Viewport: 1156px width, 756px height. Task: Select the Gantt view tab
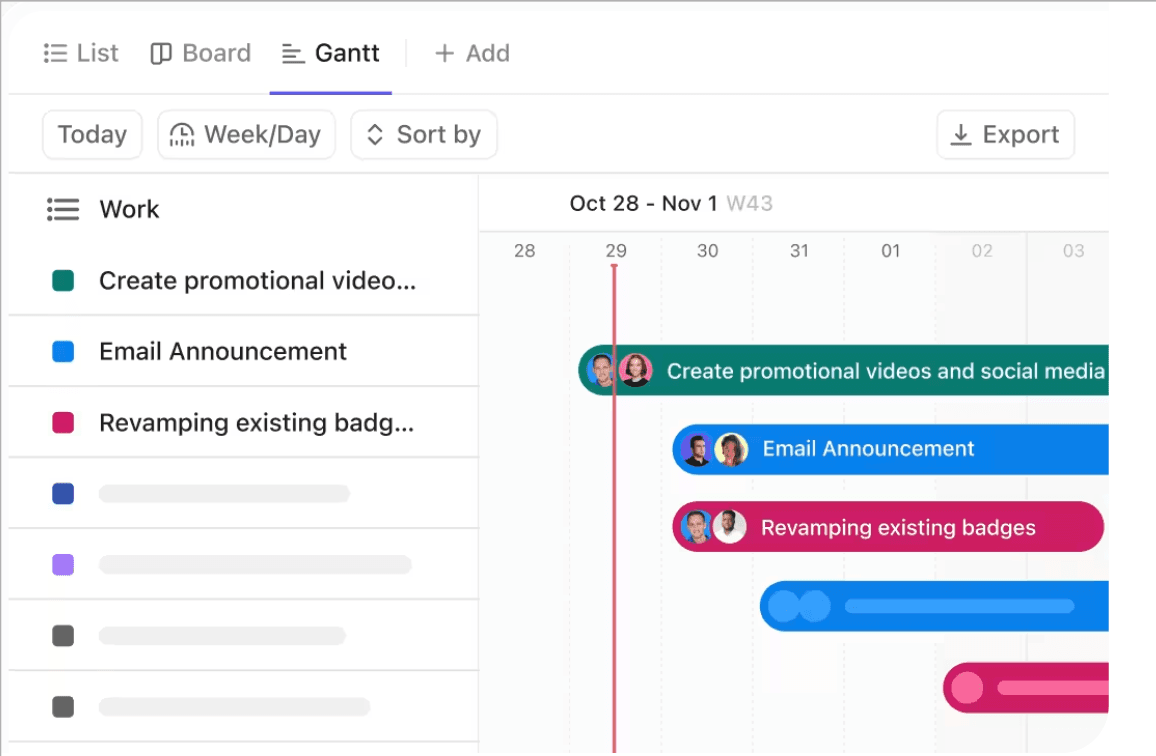click(x=330, y=53)
